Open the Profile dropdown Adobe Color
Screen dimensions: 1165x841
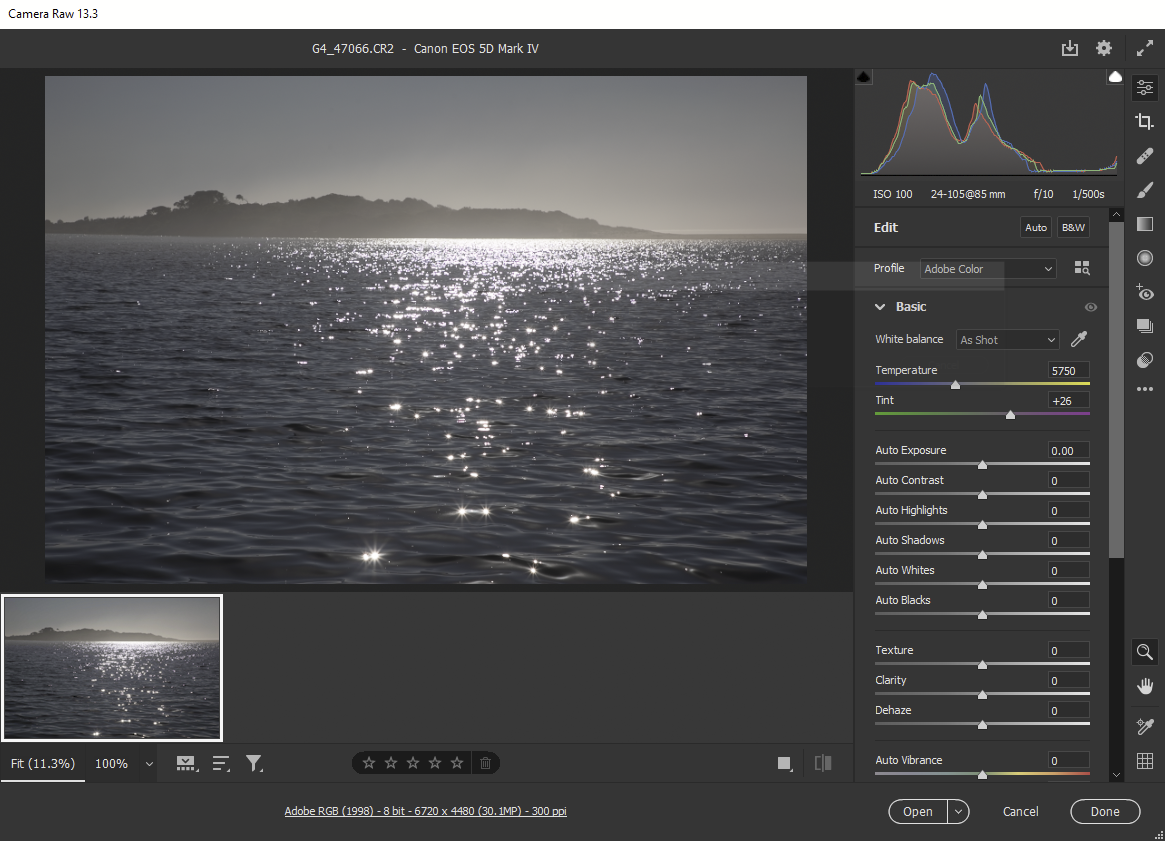click(988, 269)
